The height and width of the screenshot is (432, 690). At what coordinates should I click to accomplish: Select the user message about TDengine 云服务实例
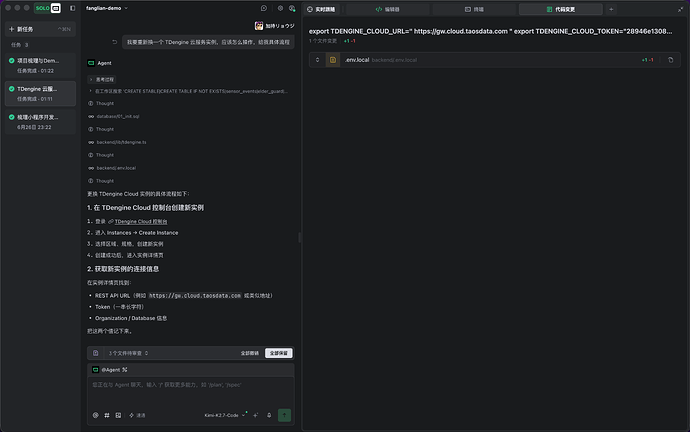pos(208,42)
